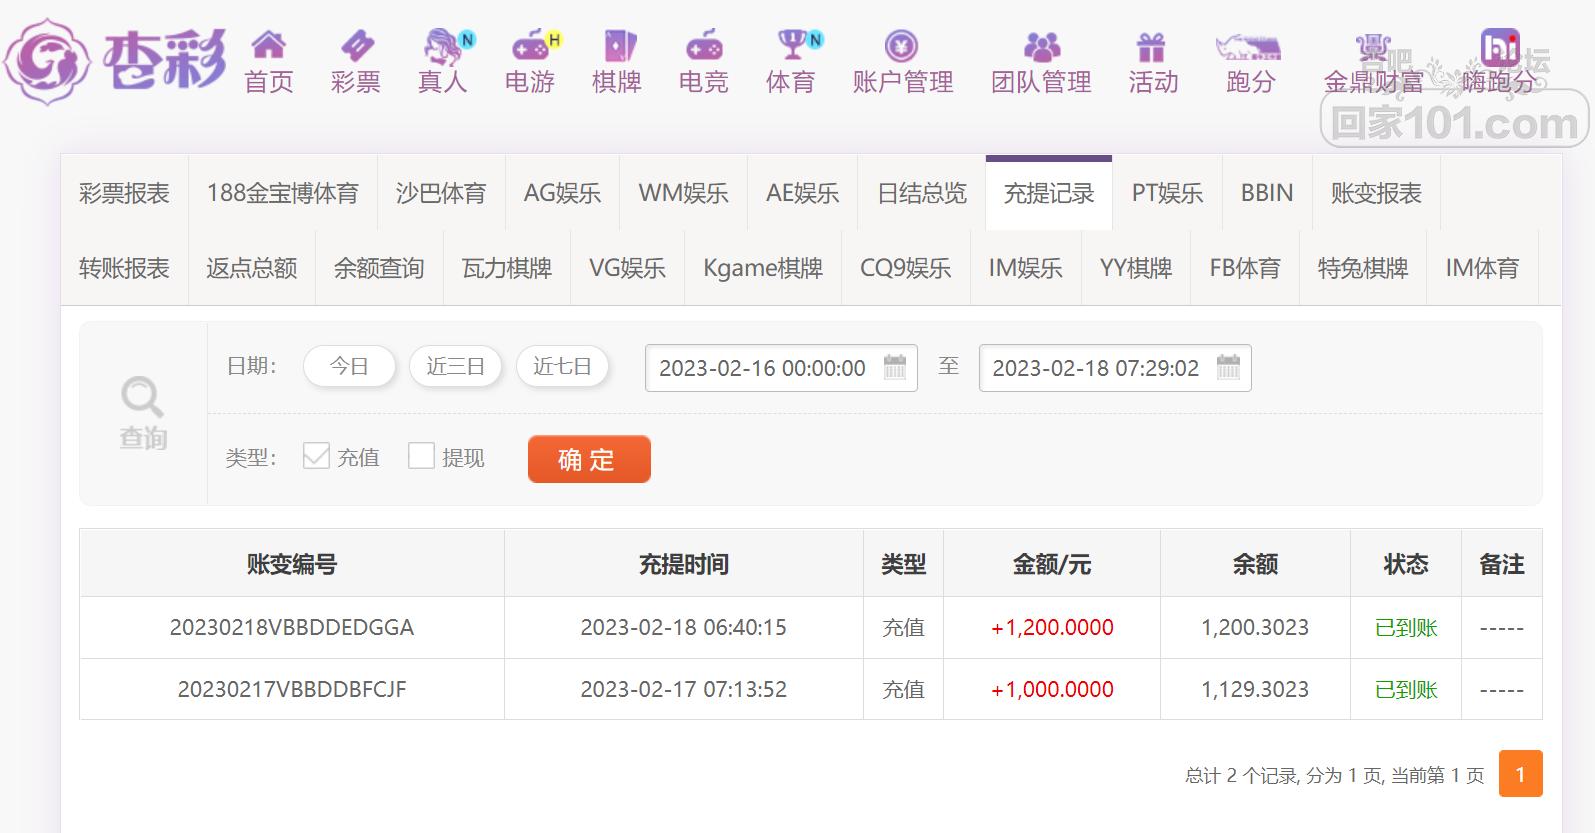Viewport: 1595px width, 833px height.
Task: Click the 体育 trophy icon
Action: 791,46
